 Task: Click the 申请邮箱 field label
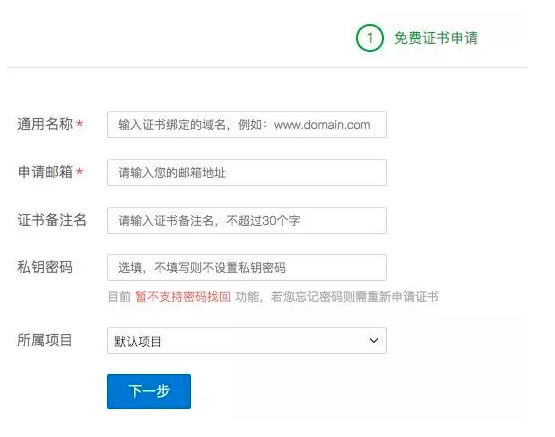tap(45, 172)
